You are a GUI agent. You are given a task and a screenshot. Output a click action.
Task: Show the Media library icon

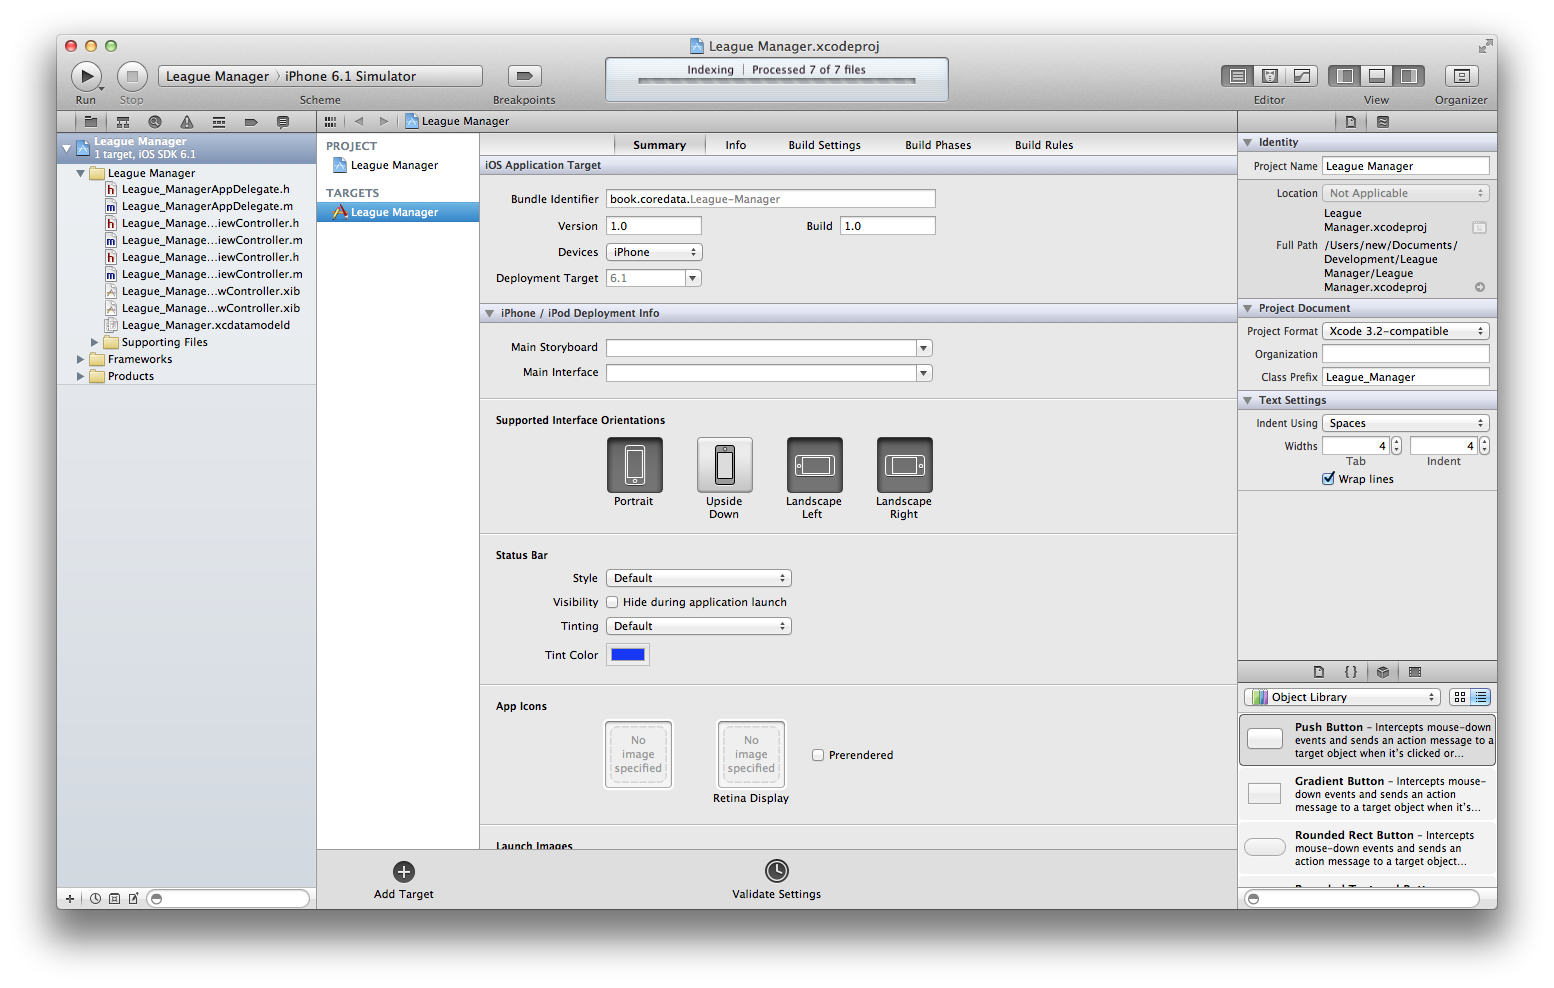click(1415, 672)
